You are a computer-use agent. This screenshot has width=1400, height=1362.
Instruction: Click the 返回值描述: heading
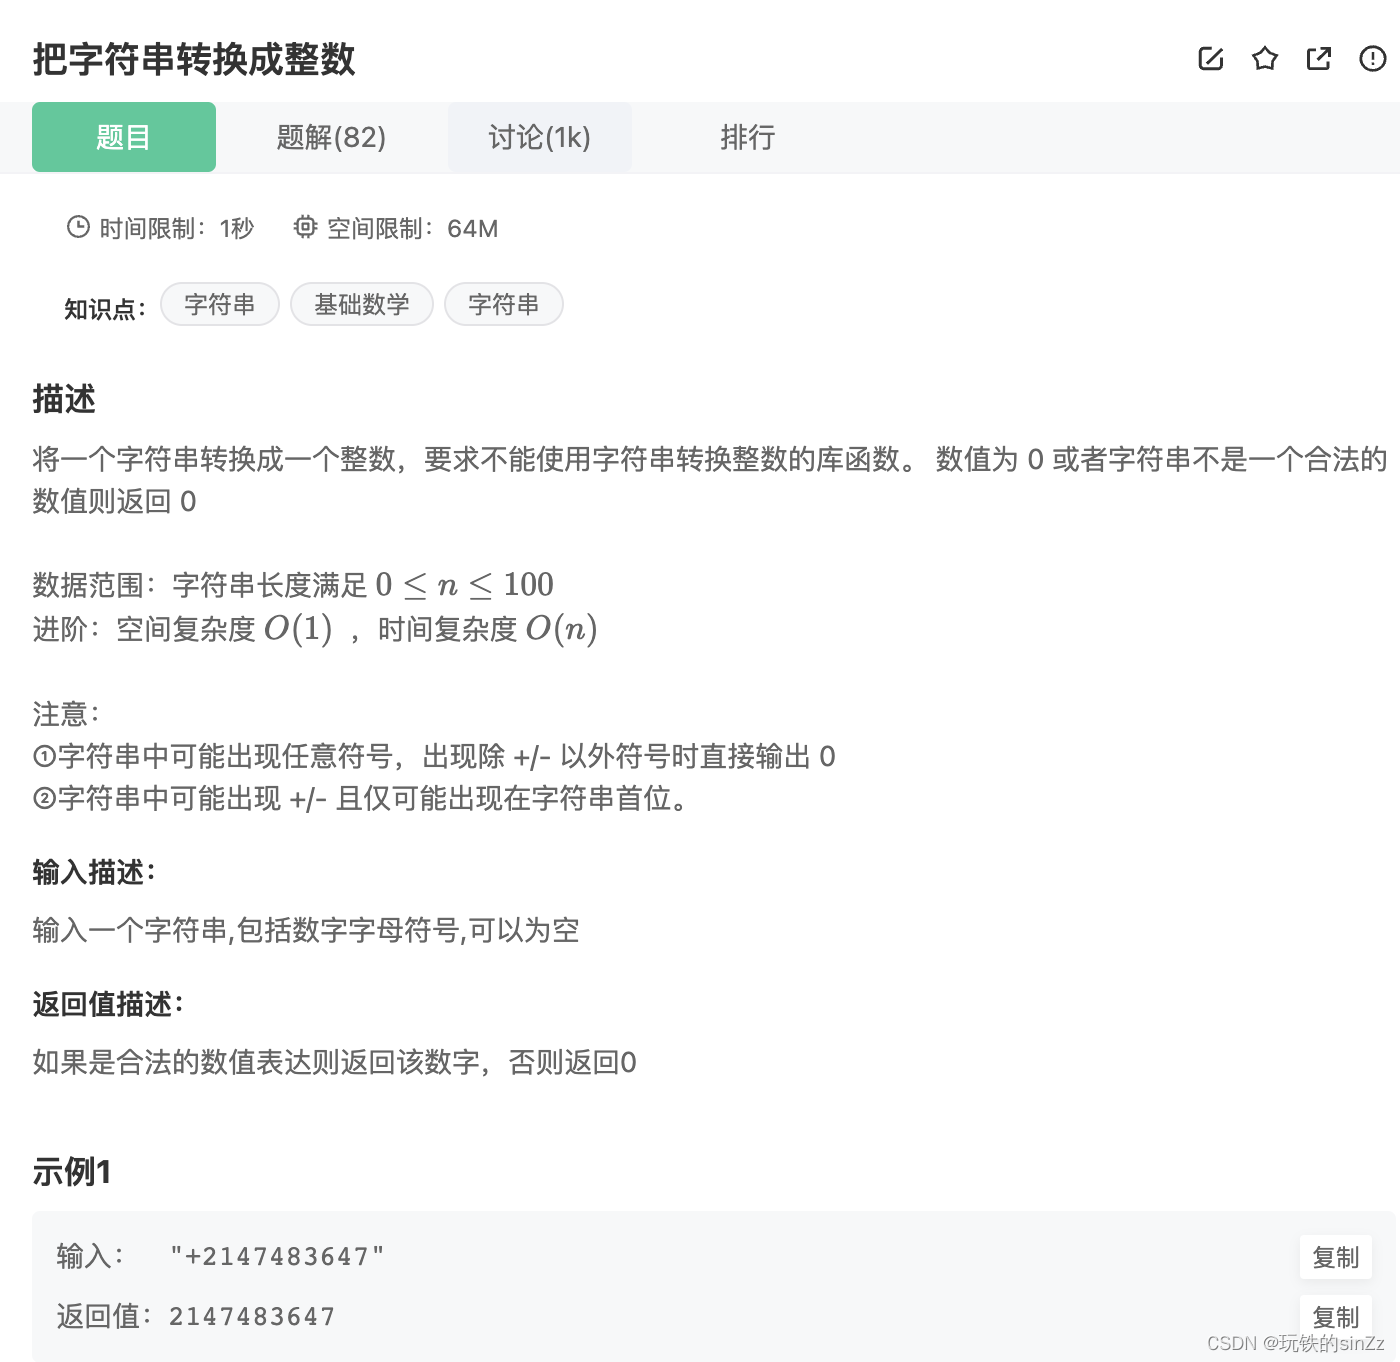[x=108, y=1004]
